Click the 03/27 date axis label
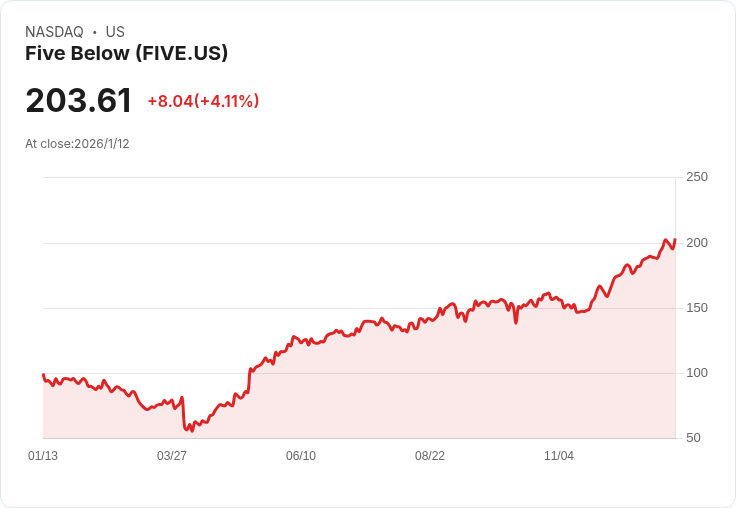 172,456
